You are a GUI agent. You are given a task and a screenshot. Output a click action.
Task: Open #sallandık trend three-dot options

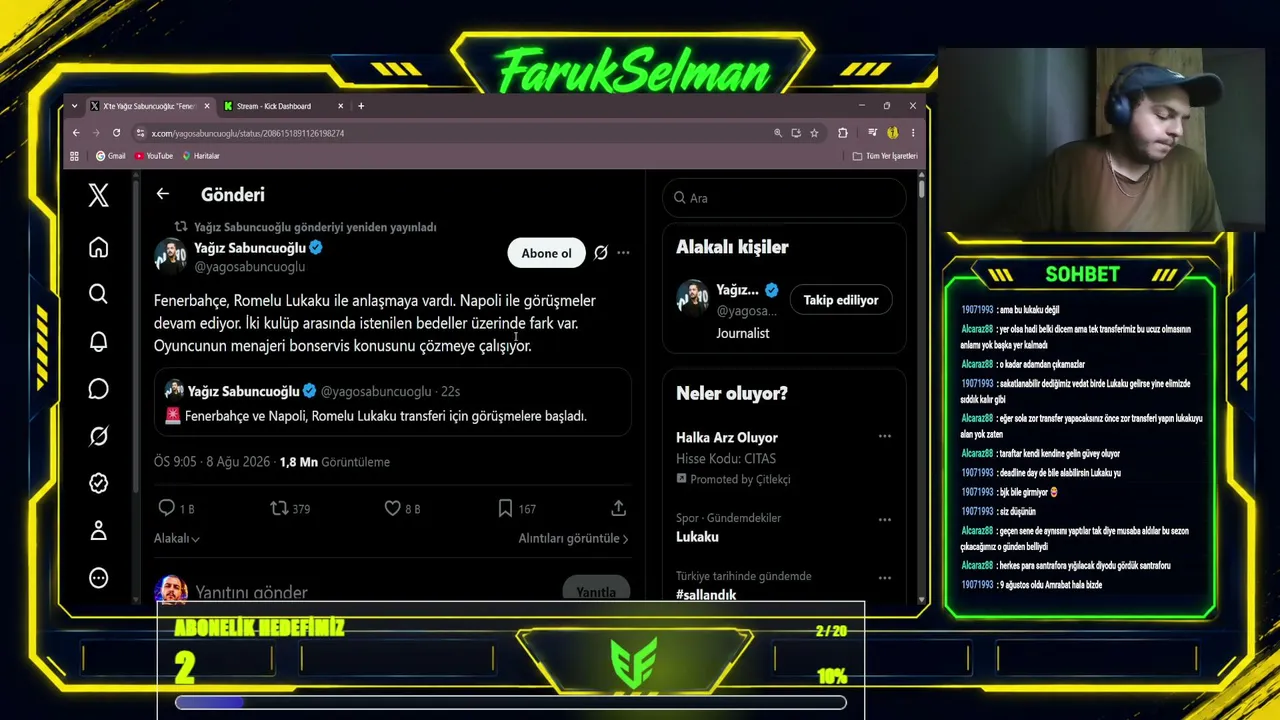(x=884, y=578)
